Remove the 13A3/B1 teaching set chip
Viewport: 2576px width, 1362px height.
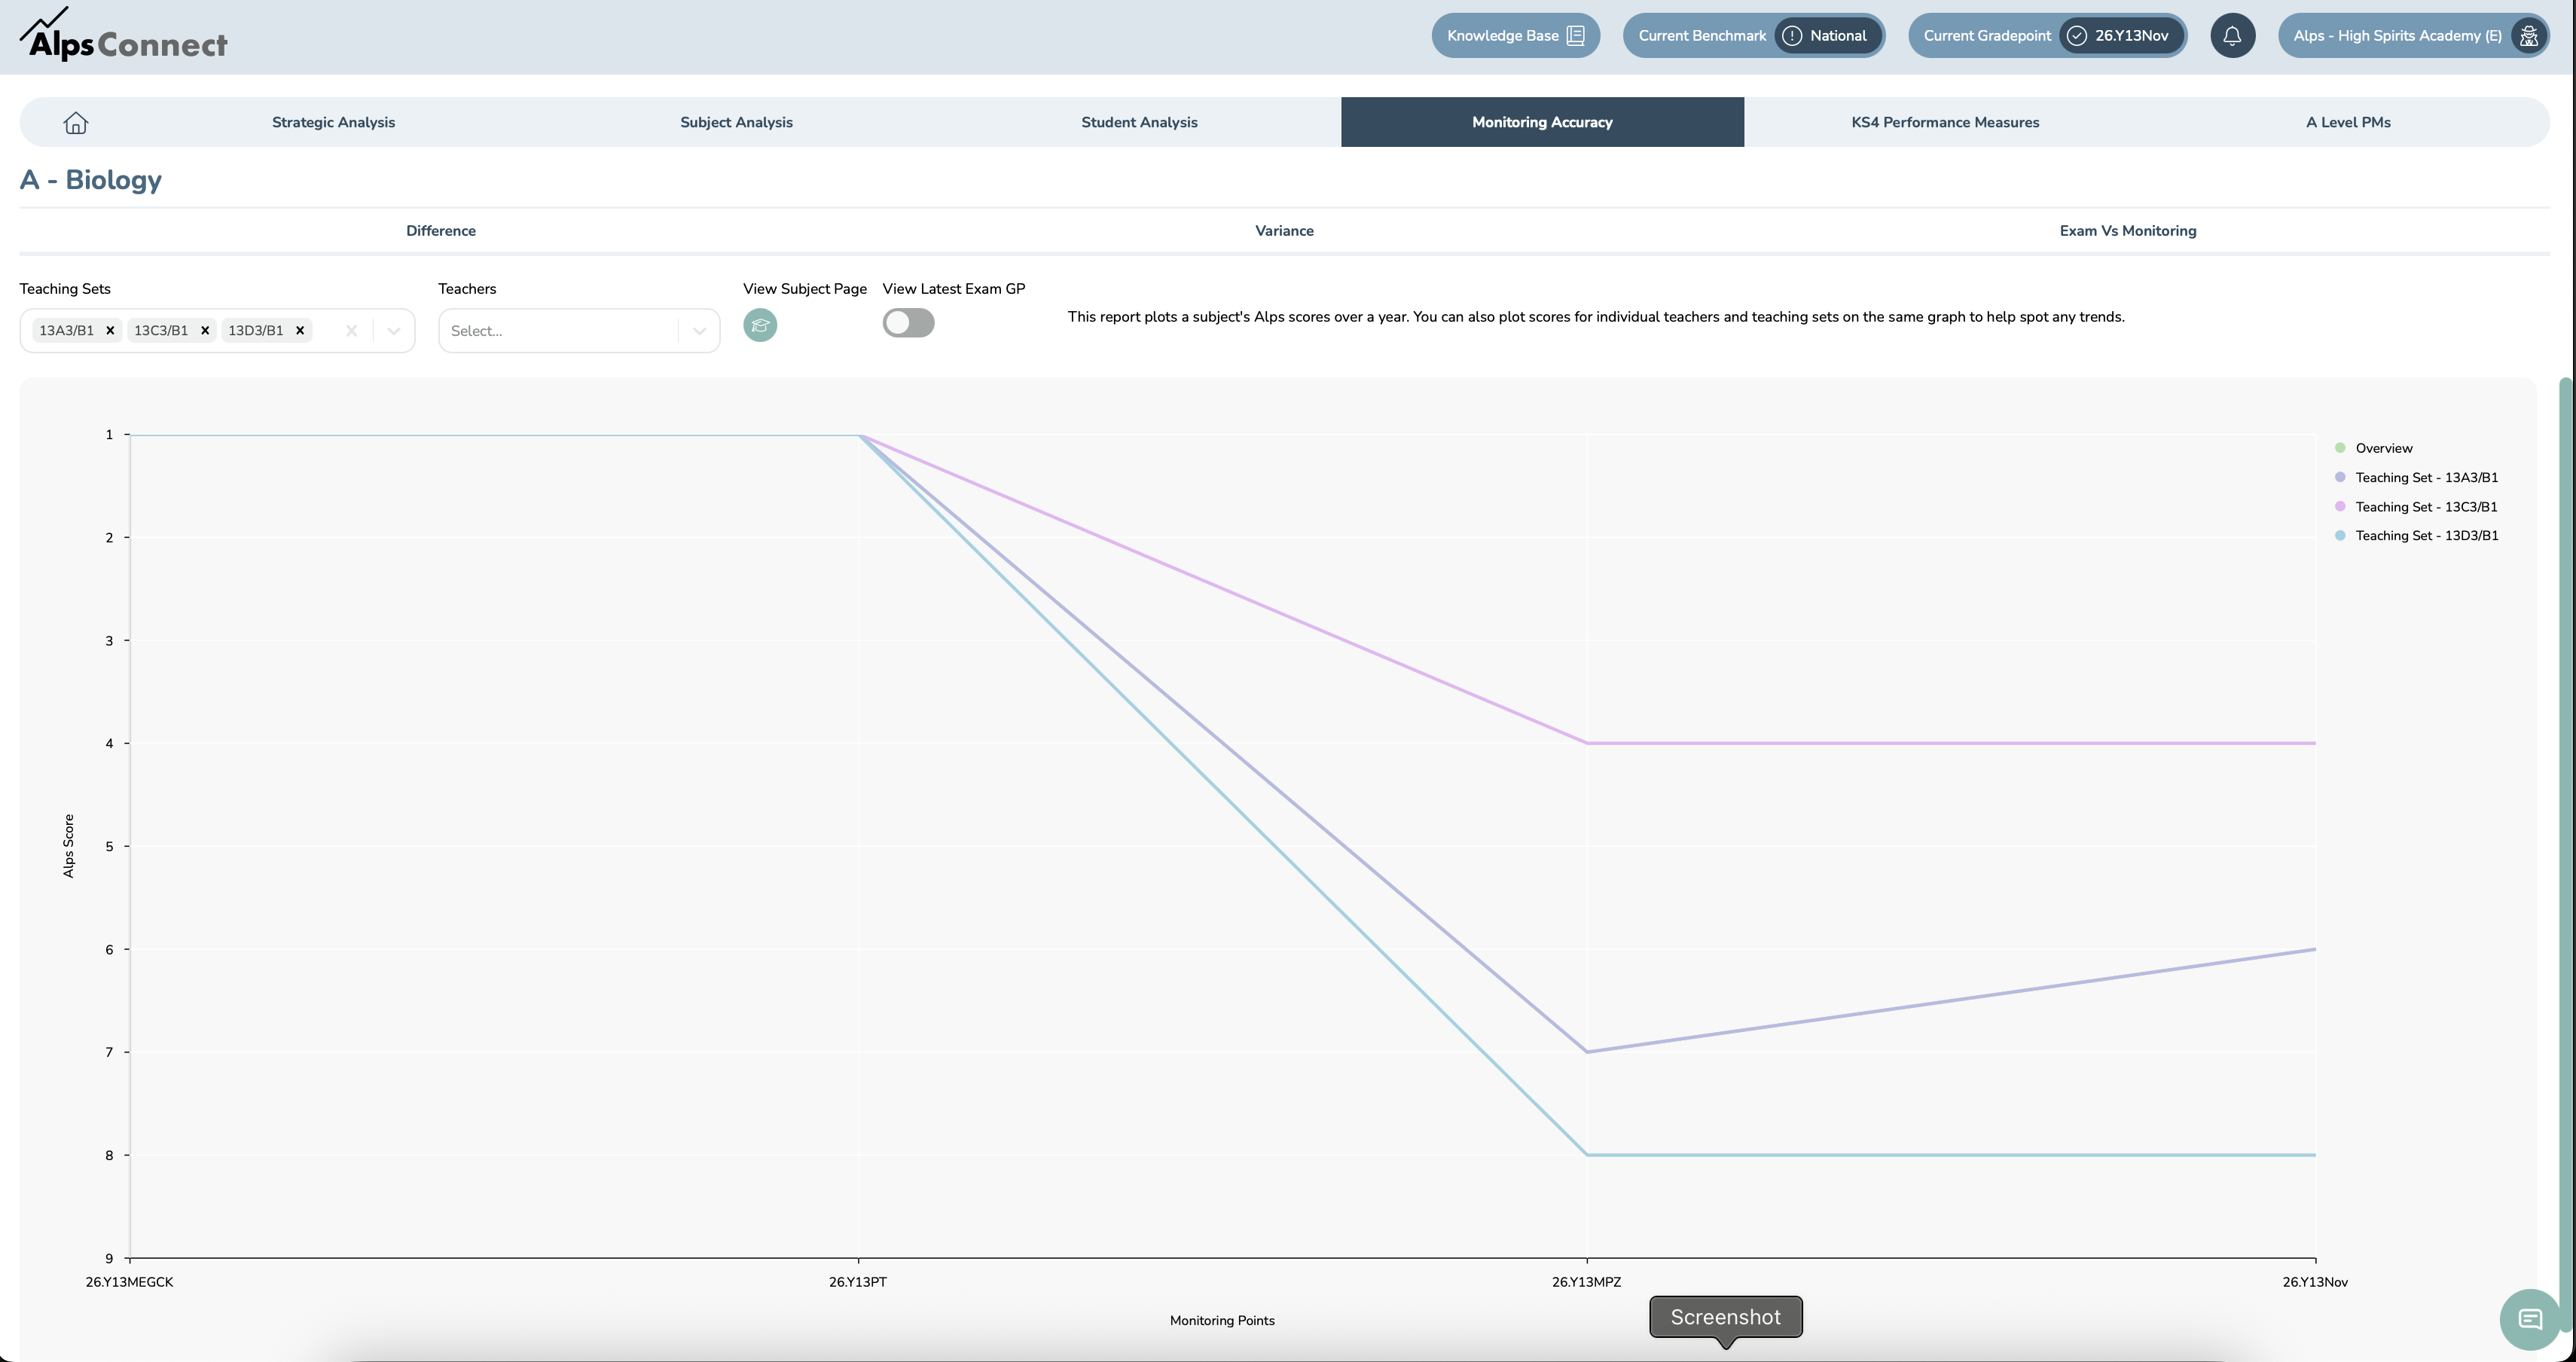pyautogui.click(x=110, y=330)
